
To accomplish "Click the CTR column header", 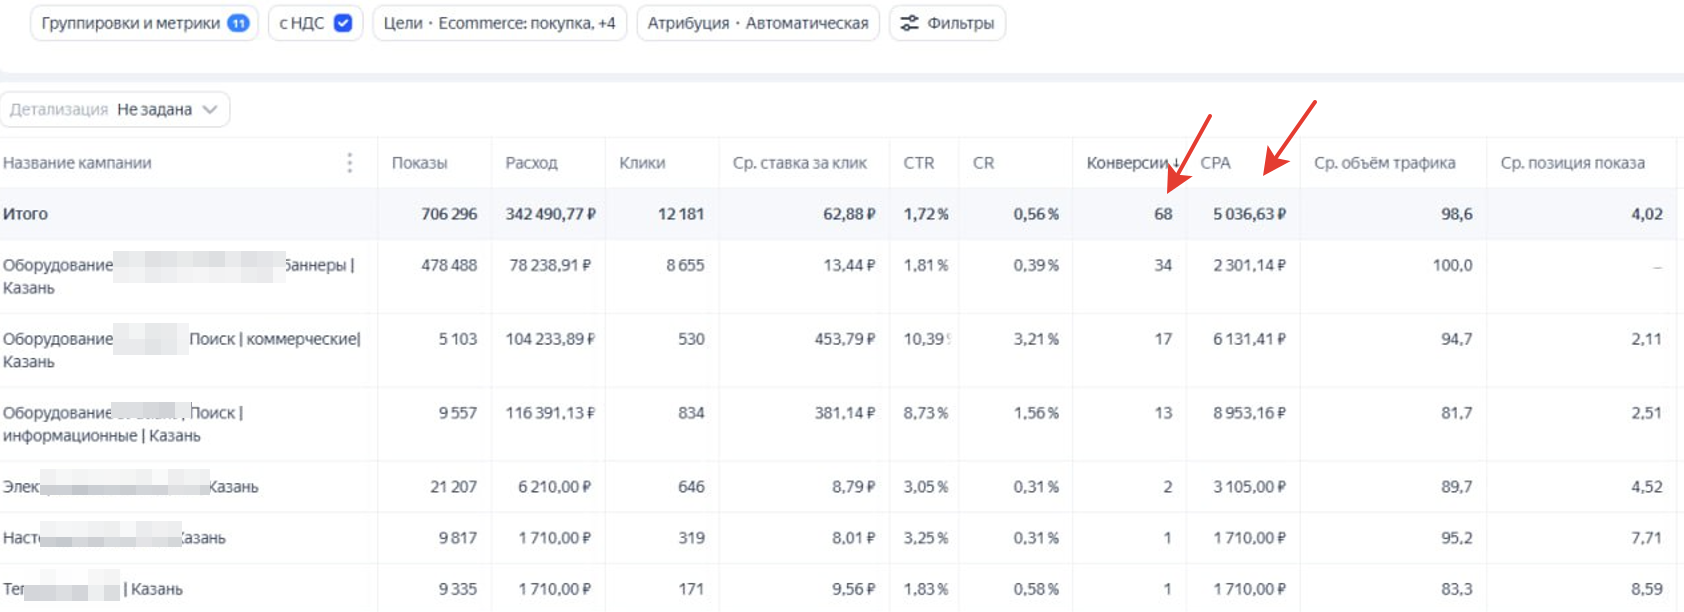I will click(918, 163).
